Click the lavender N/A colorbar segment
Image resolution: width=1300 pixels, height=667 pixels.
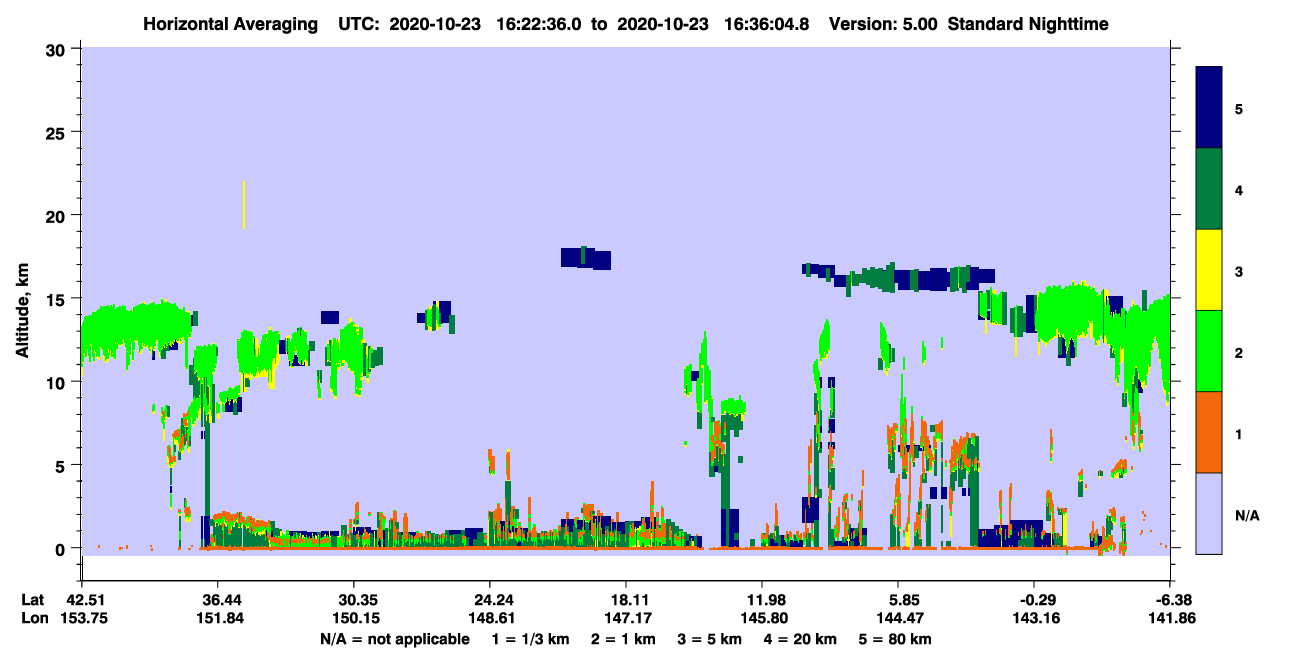(1209, 512)
